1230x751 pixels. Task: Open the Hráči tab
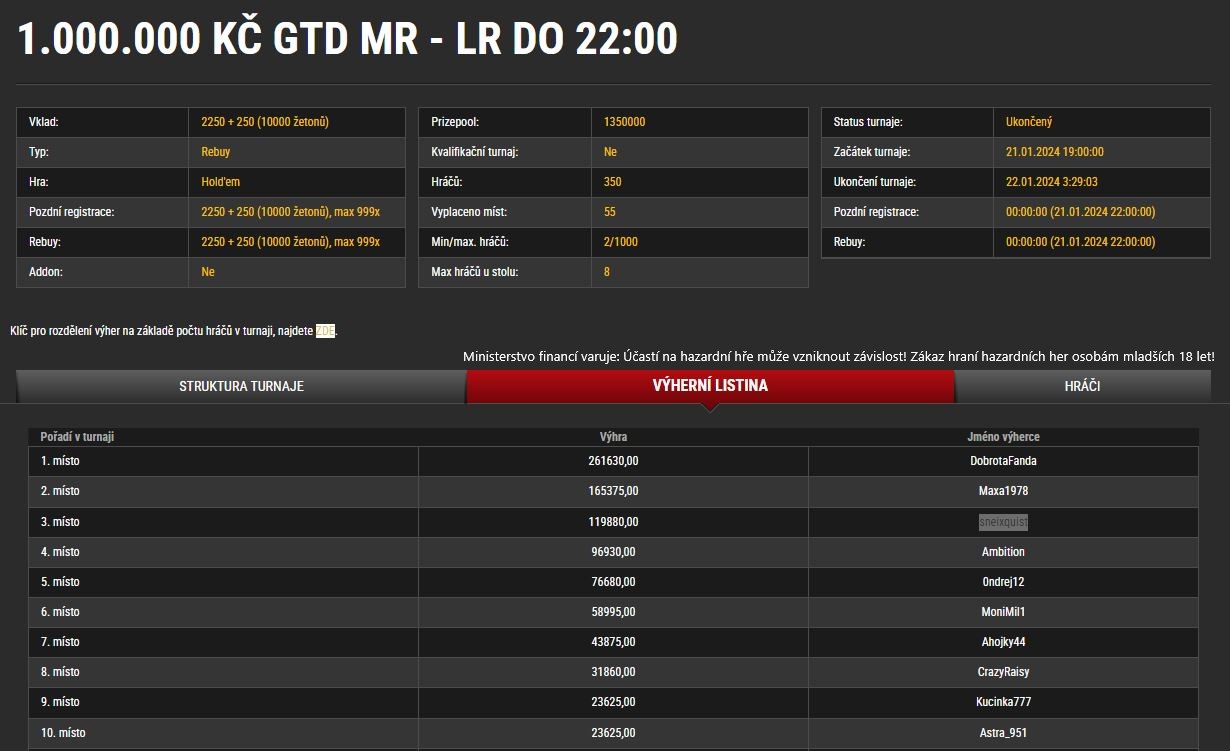pos(1082,386)
